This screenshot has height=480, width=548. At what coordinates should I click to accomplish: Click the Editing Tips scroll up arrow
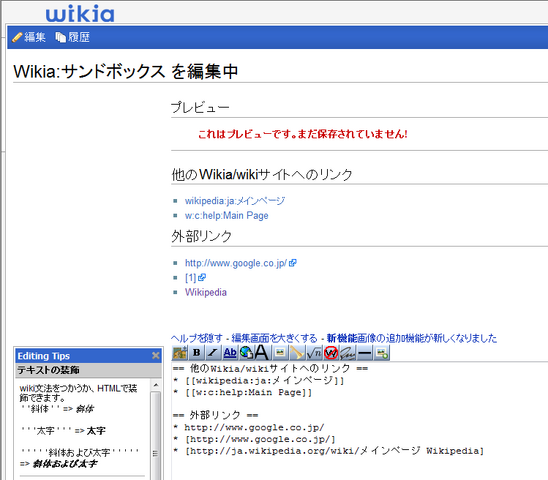tap(156, 385)
